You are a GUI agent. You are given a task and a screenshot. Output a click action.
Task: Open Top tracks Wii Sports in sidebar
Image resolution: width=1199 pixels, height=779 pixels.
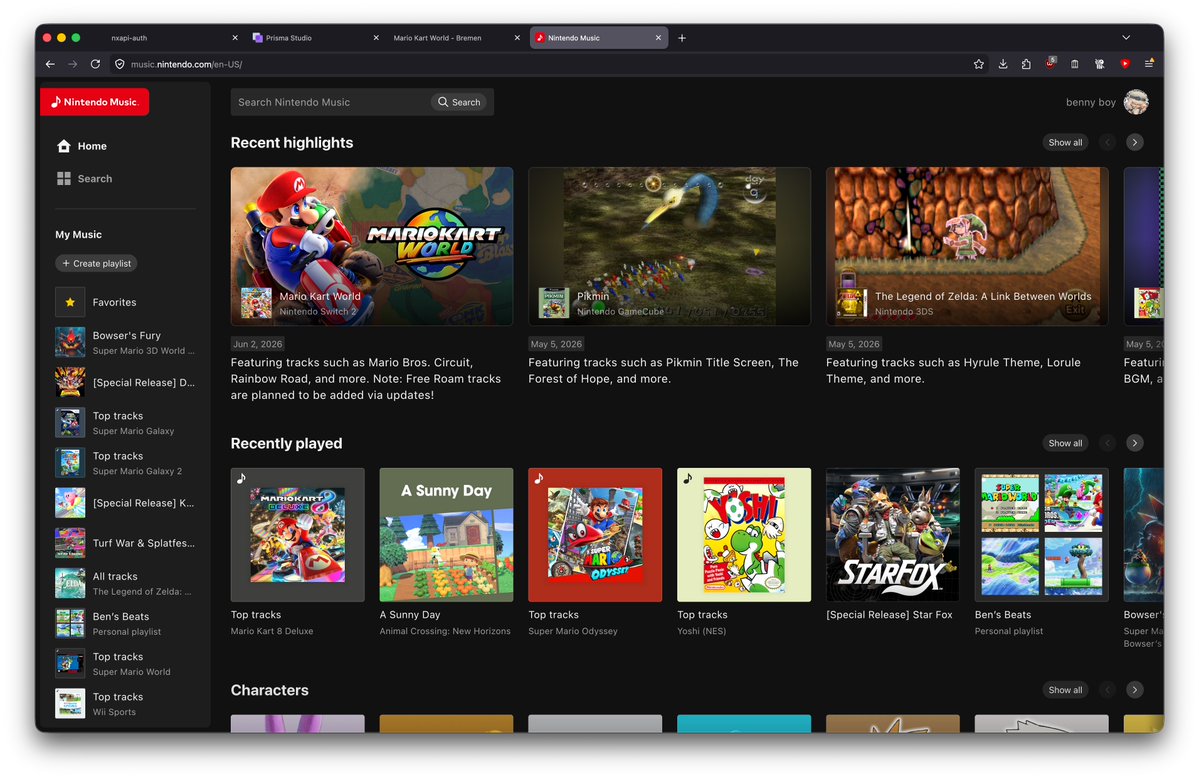[125, 703]
